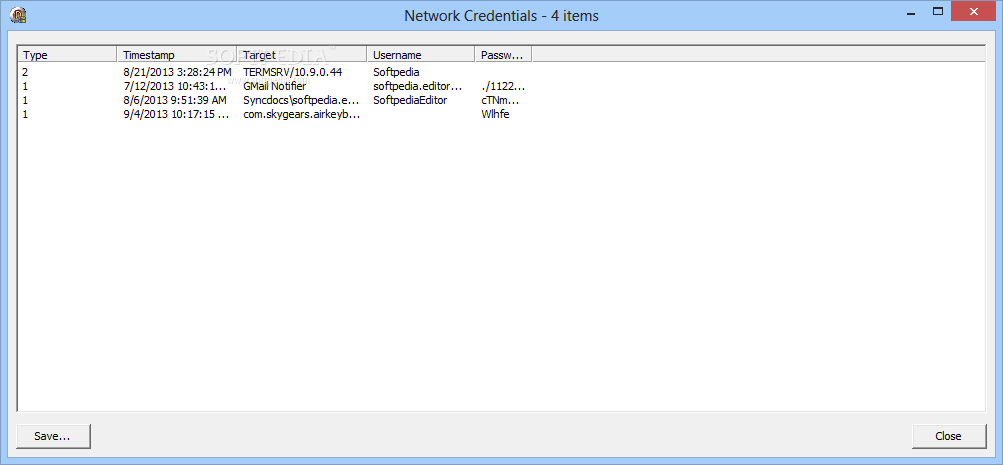This screenshot has height=465, width=1003.
Task: Sort by the Password column header
Action: (x=503, y=55)
